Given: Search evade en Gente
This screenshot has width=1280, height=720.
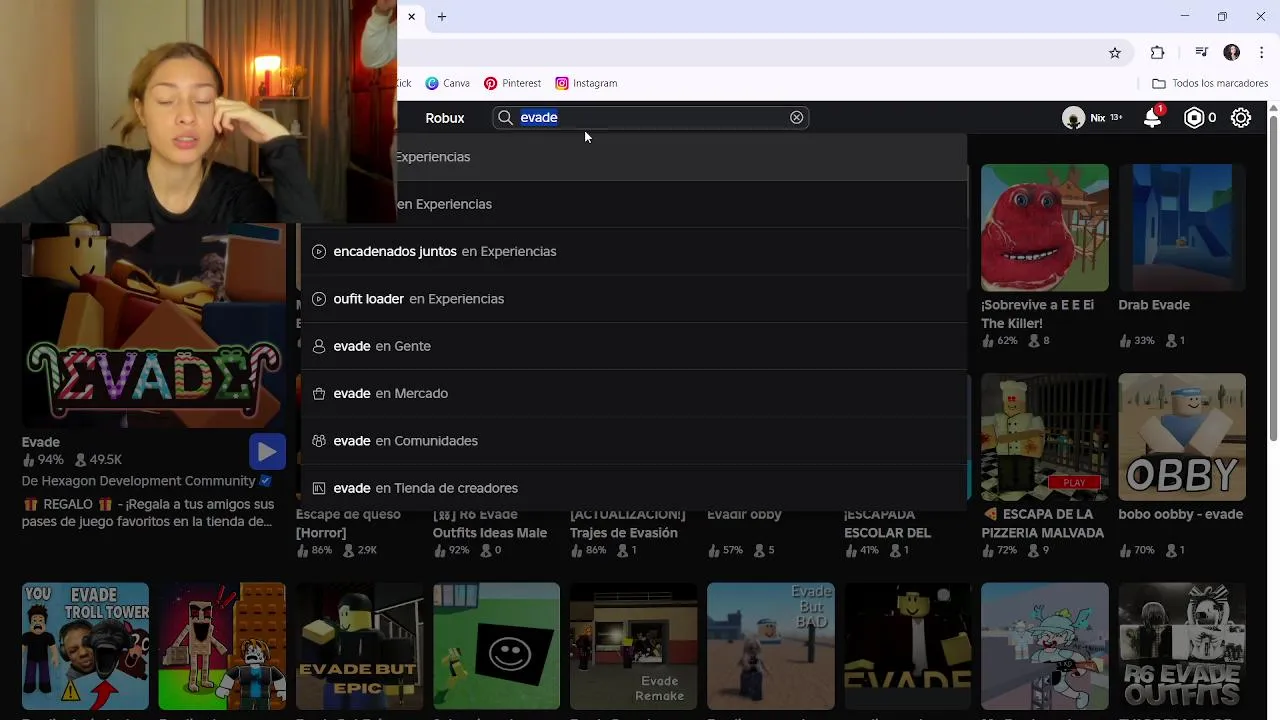Looking at the screenshot, I should 633,346.
